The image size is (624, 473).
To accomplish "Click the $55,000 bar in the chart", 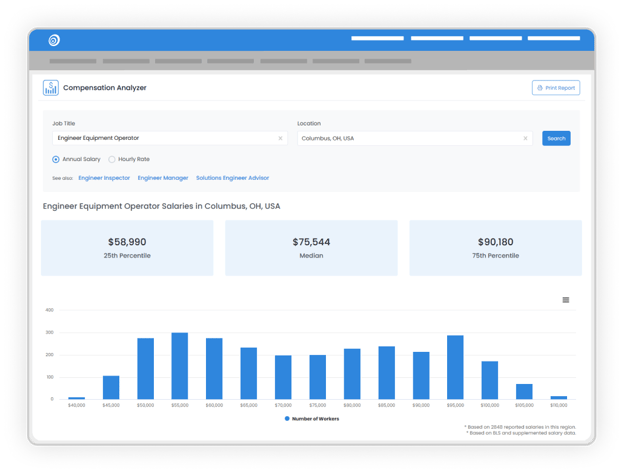I will point(180,366).
